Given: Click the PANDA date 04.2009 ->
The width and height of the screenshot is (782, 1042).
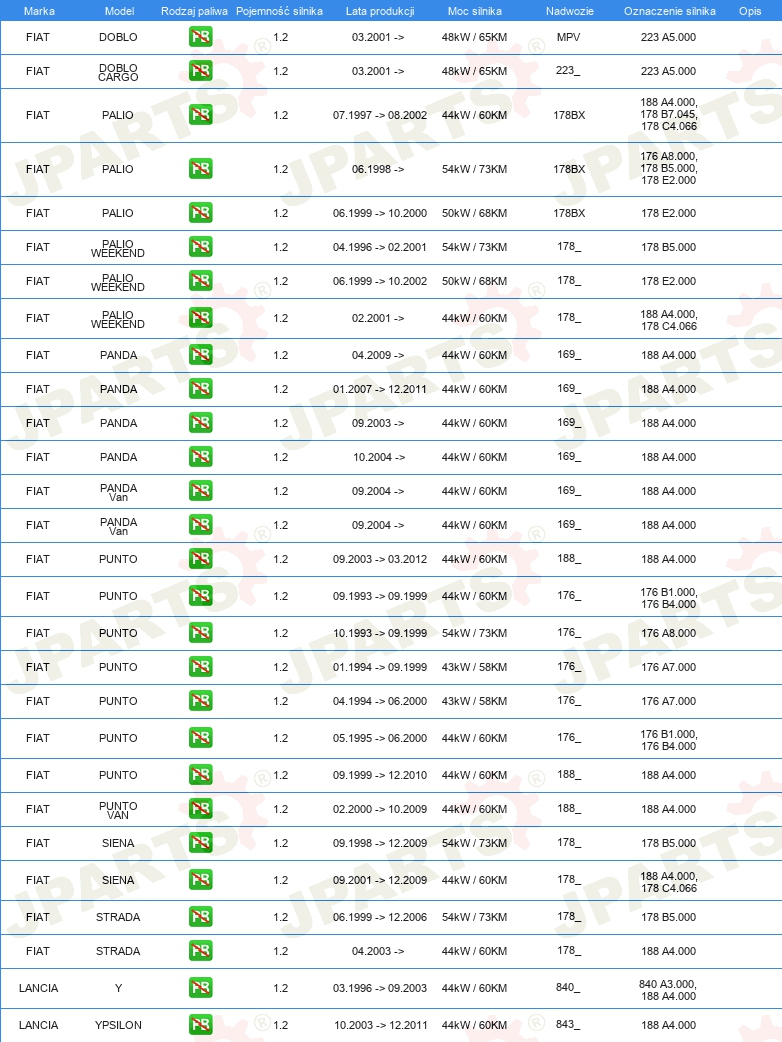Looking at the screenshot, I should click(x=378, y=356).
